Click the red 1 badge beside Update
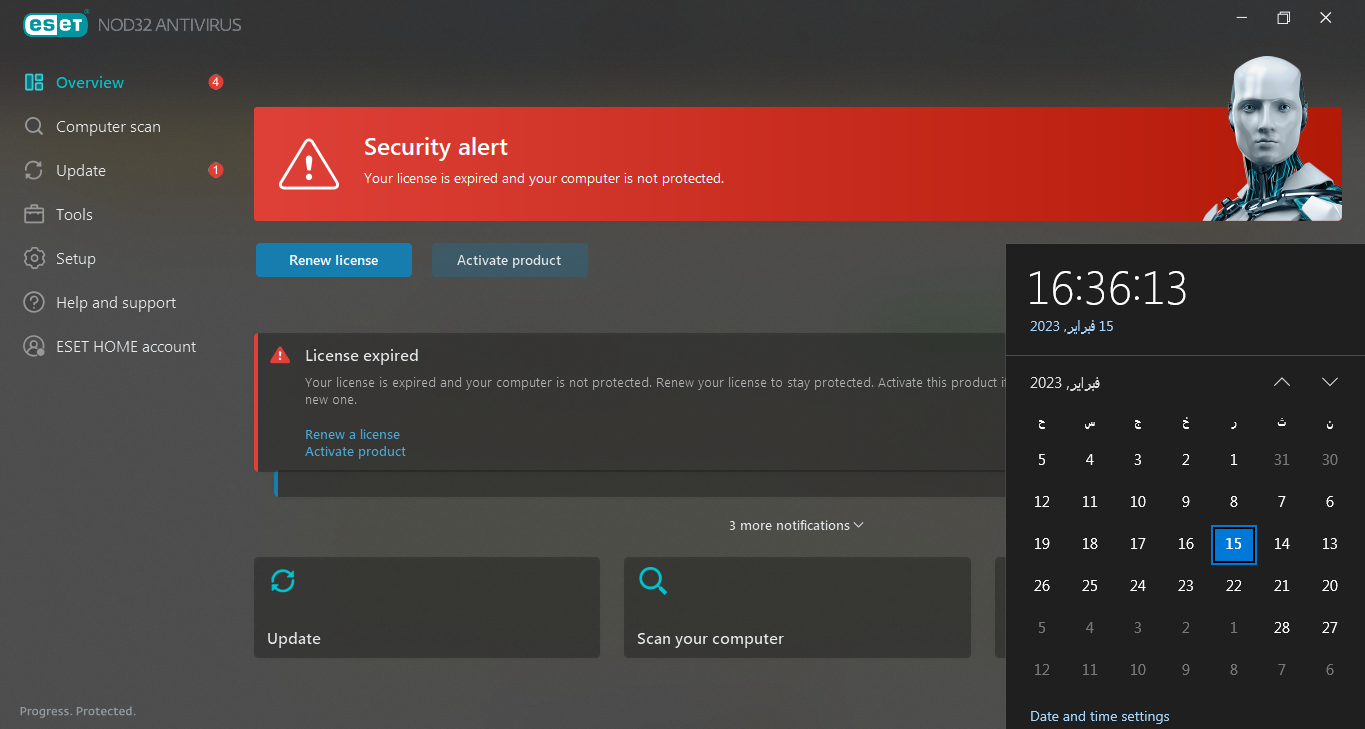The height and width of the screenshot is (729, 1365). pyautogui.click(x=216, y=170)
